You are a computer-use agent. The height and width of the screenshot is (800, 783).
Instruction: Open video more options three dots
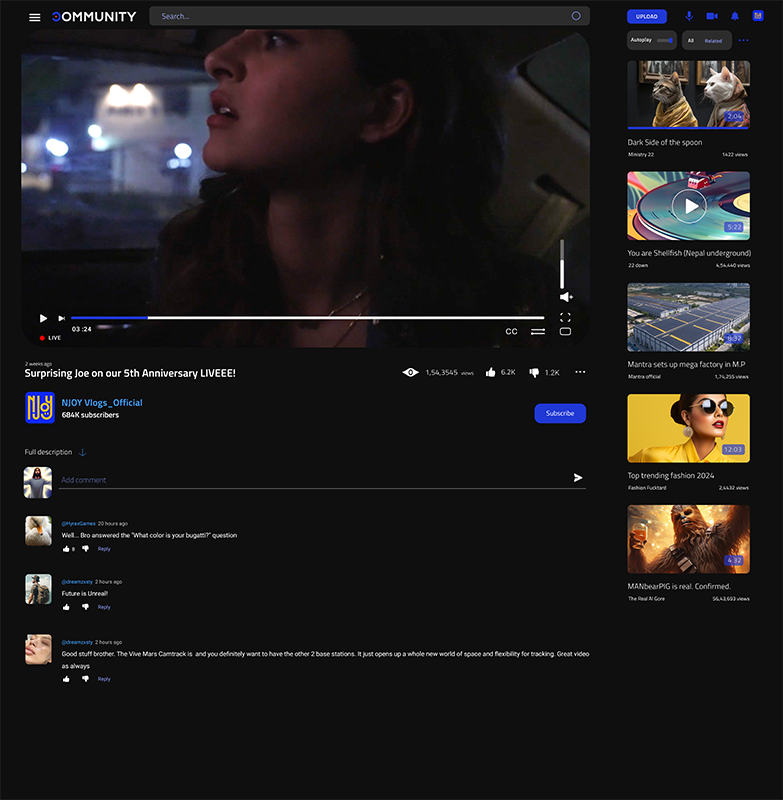(x=580, y=372)
